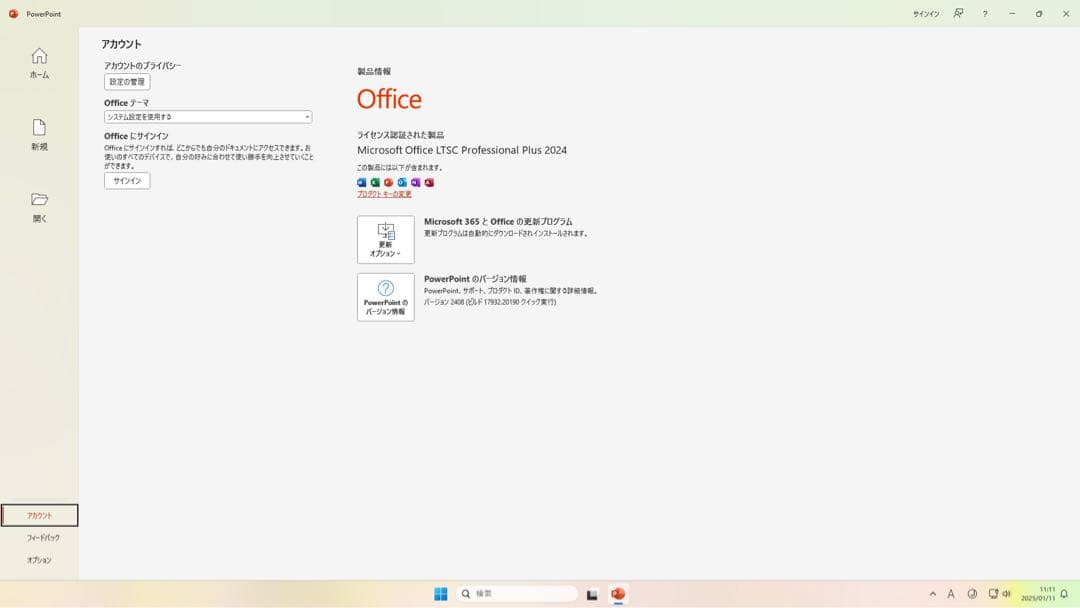Click the Outlook icon among the Office apps
The image size is (1080, 608).
tap(403, 182)
